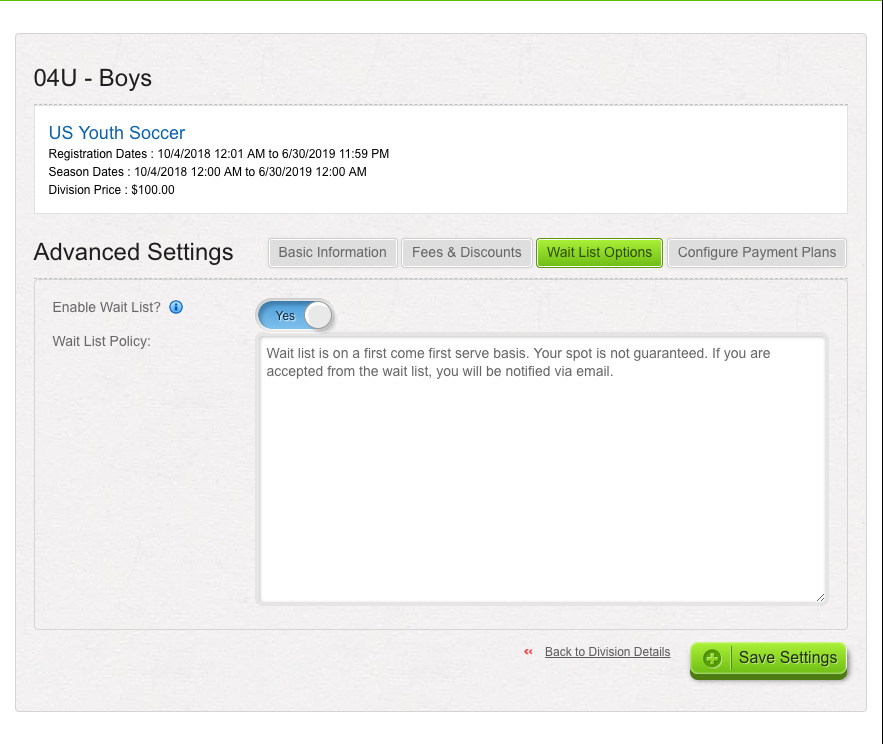Click the Division Price $100.00 text

pos(112,190)
